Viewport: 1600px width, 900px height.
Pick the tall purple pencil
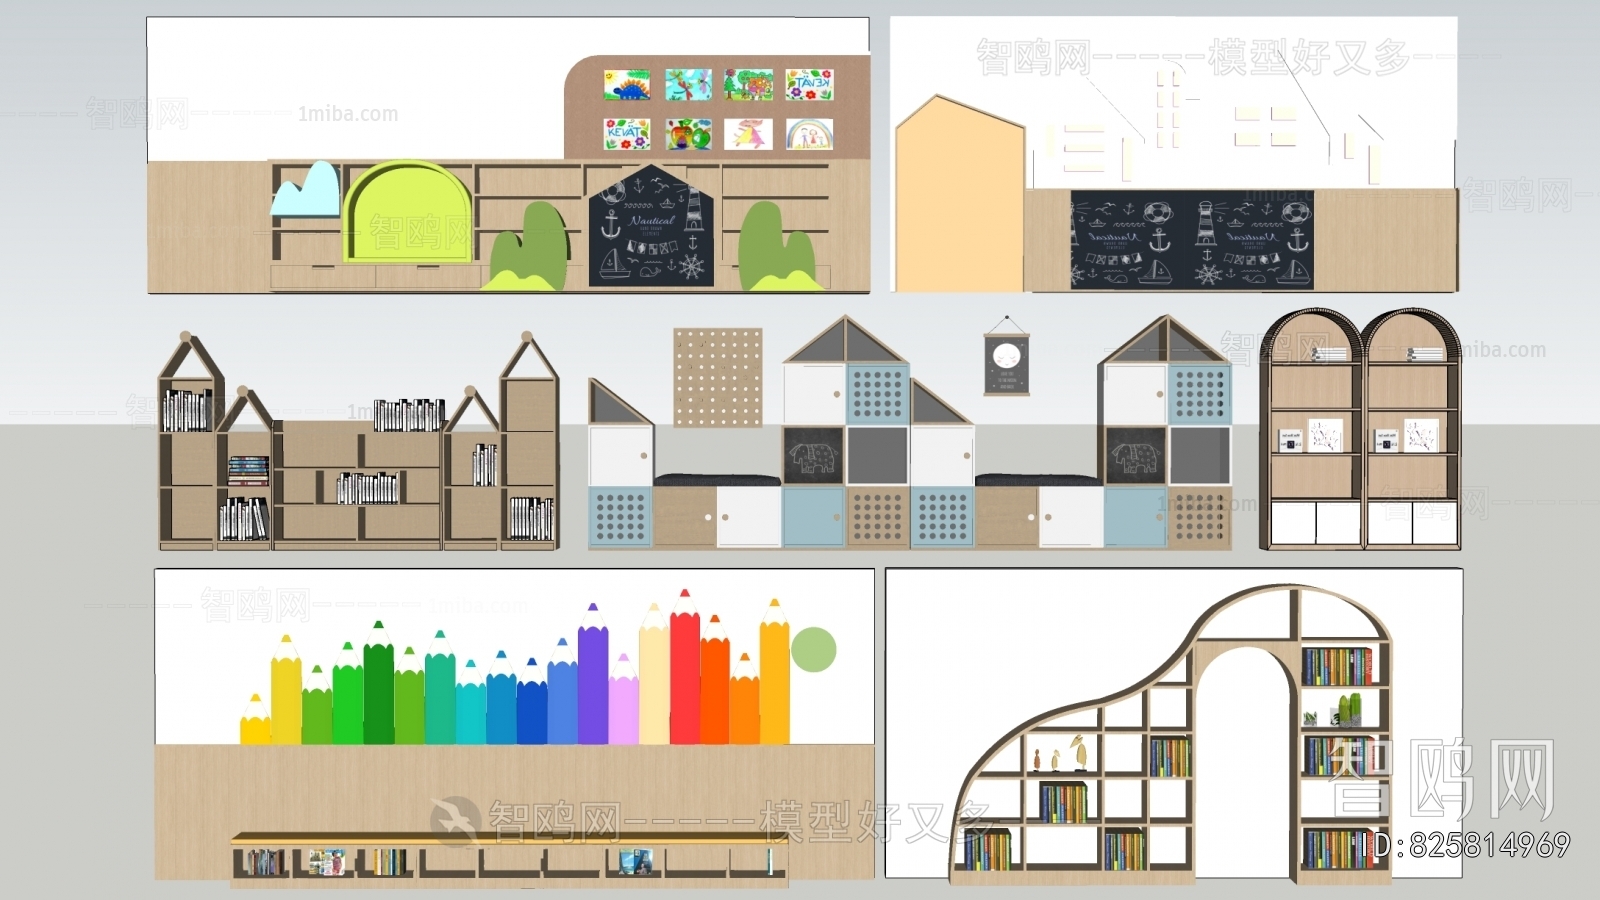(593, 680)
